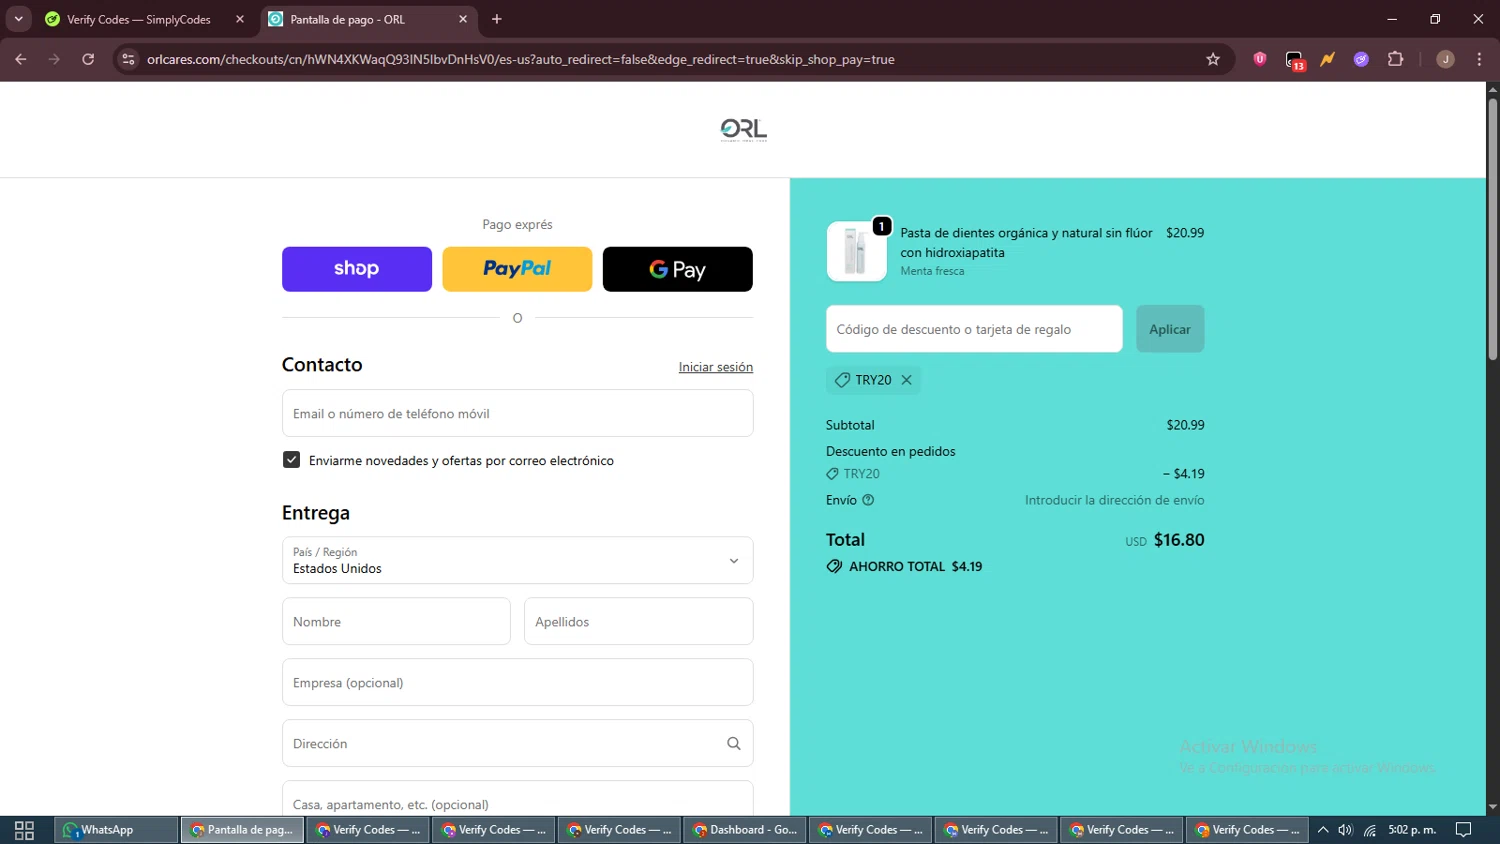Click the Envío help question icon
The width and height of the screenshot is (1500, 844).
click(x=868, y=500)
